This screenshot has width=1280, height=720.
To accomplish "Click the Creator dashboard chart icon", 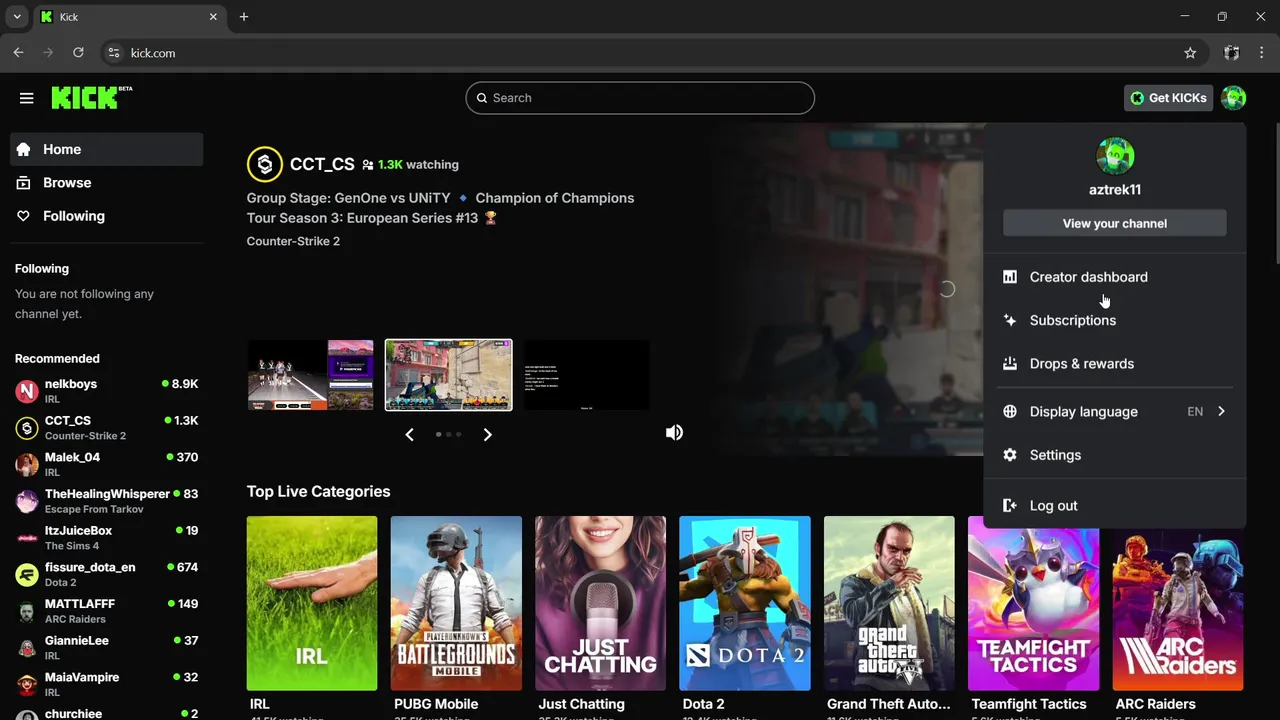I will 1010,277.
